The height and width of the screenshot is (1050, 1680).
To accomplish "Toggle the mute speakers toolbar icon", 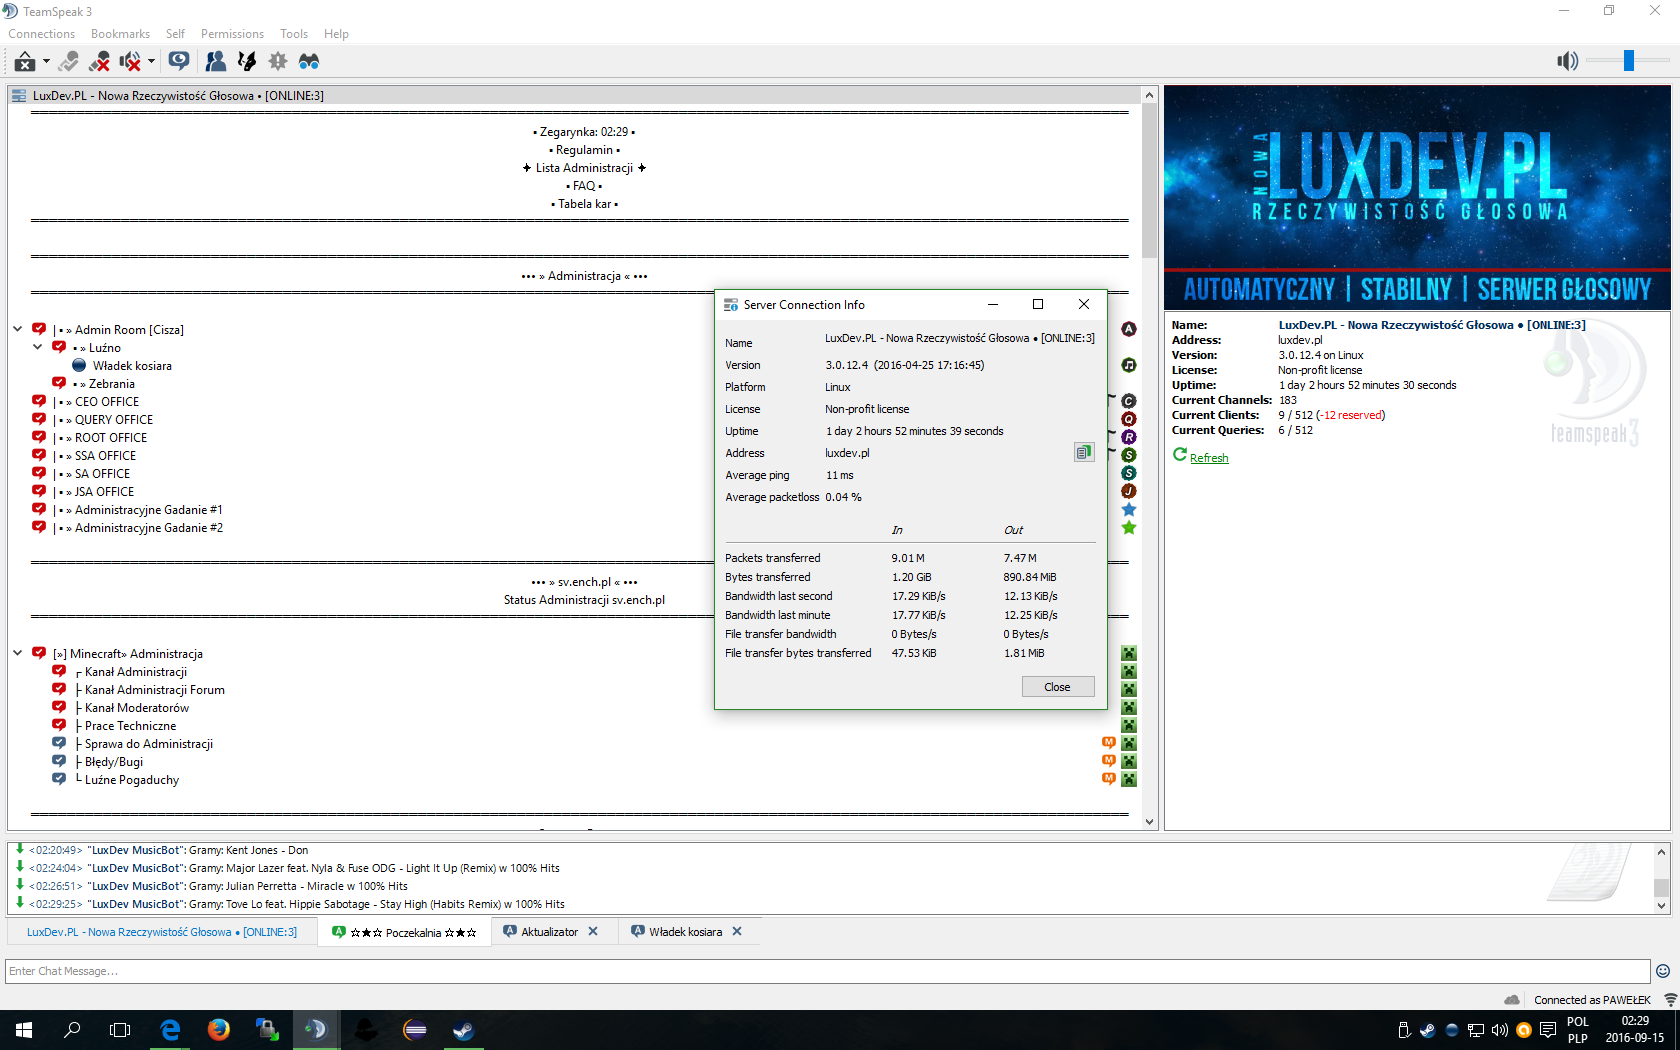I will (130, 62).
